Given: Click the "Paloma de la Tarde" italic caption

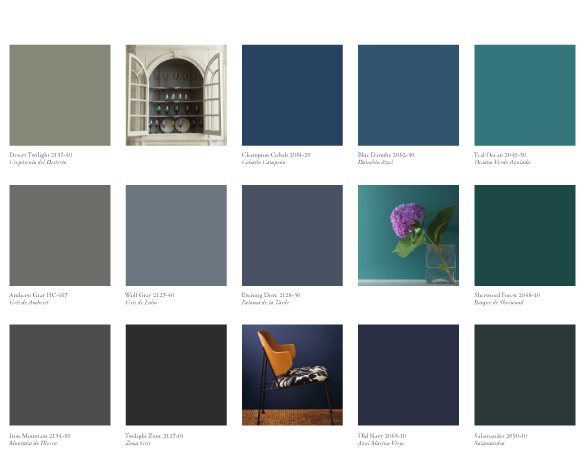Looking at the screenshot, I should [x=265, y=302].
